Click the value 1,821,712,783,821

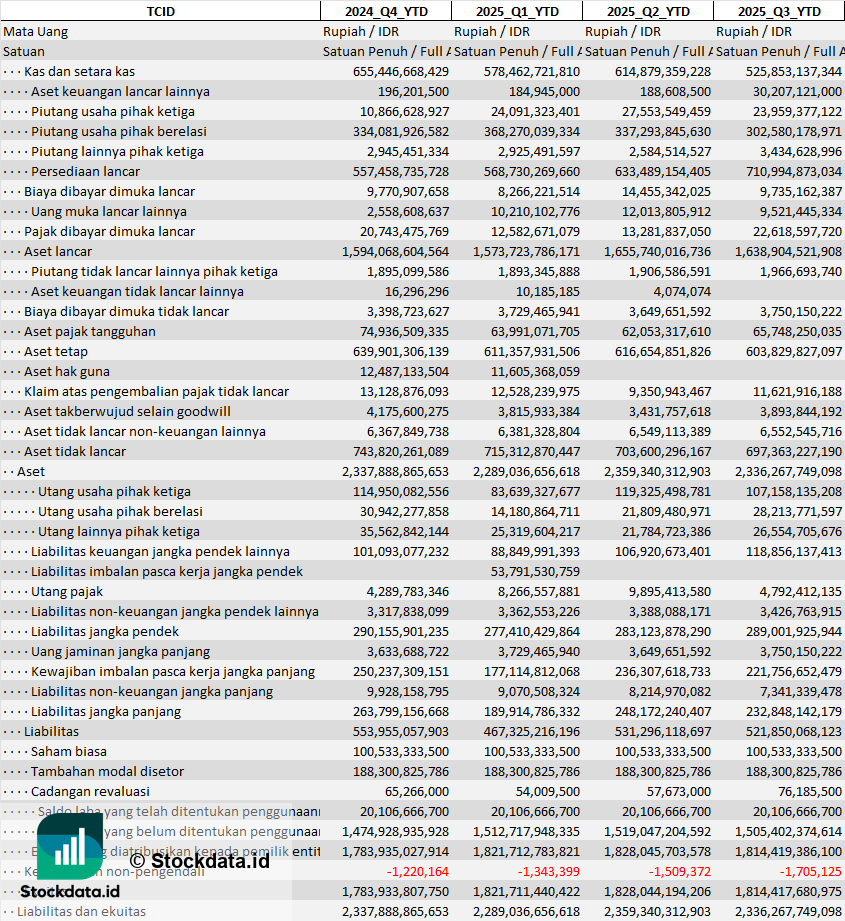click(x=526, y=850)
